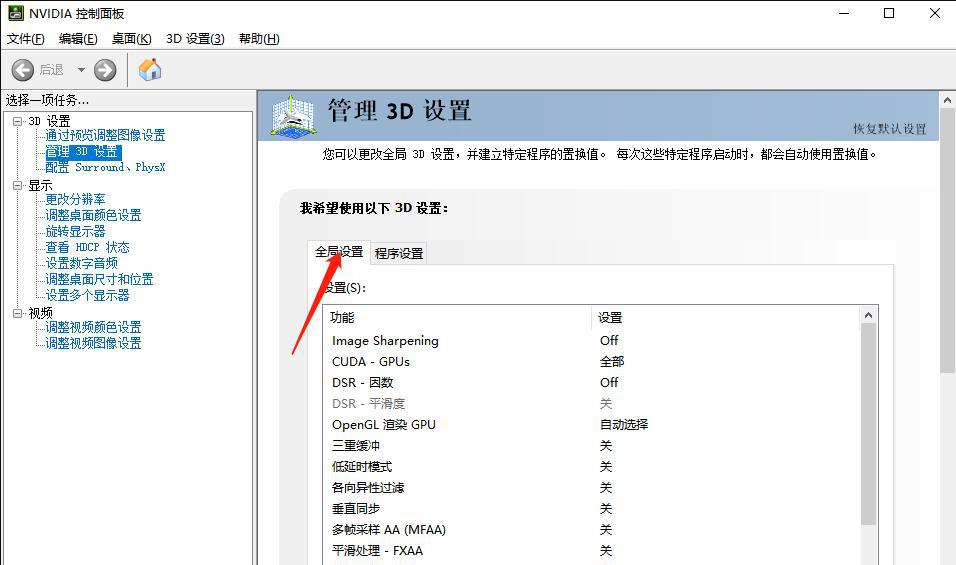The height and width of the screenshot is (565, 956).
Task: Close the NVIDIA 控制面板 window
Action: 935,13
